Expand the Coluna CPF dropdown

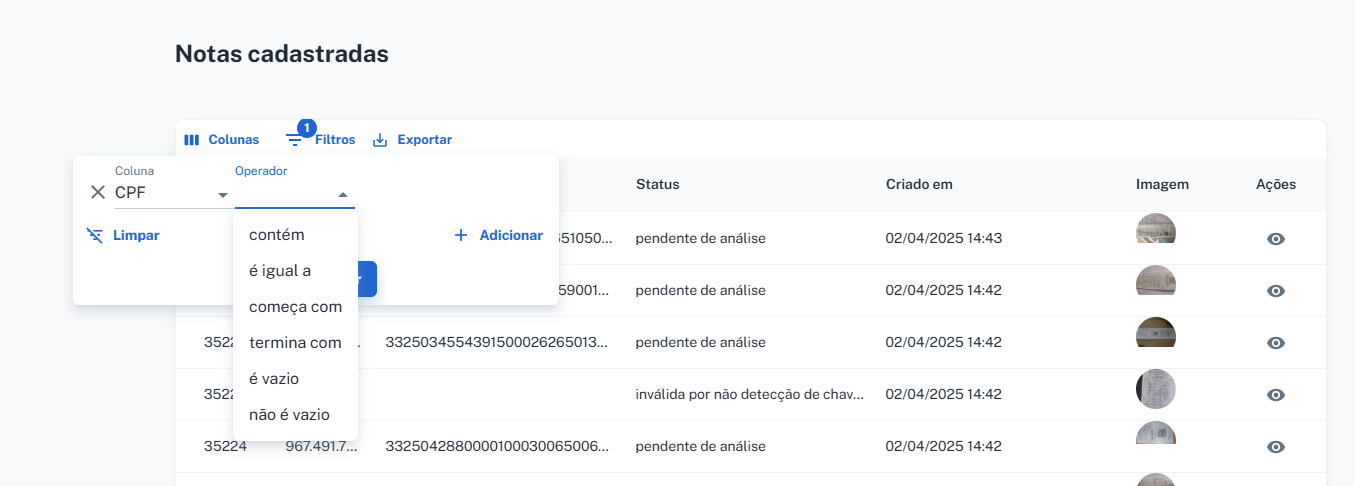(223, 194)
